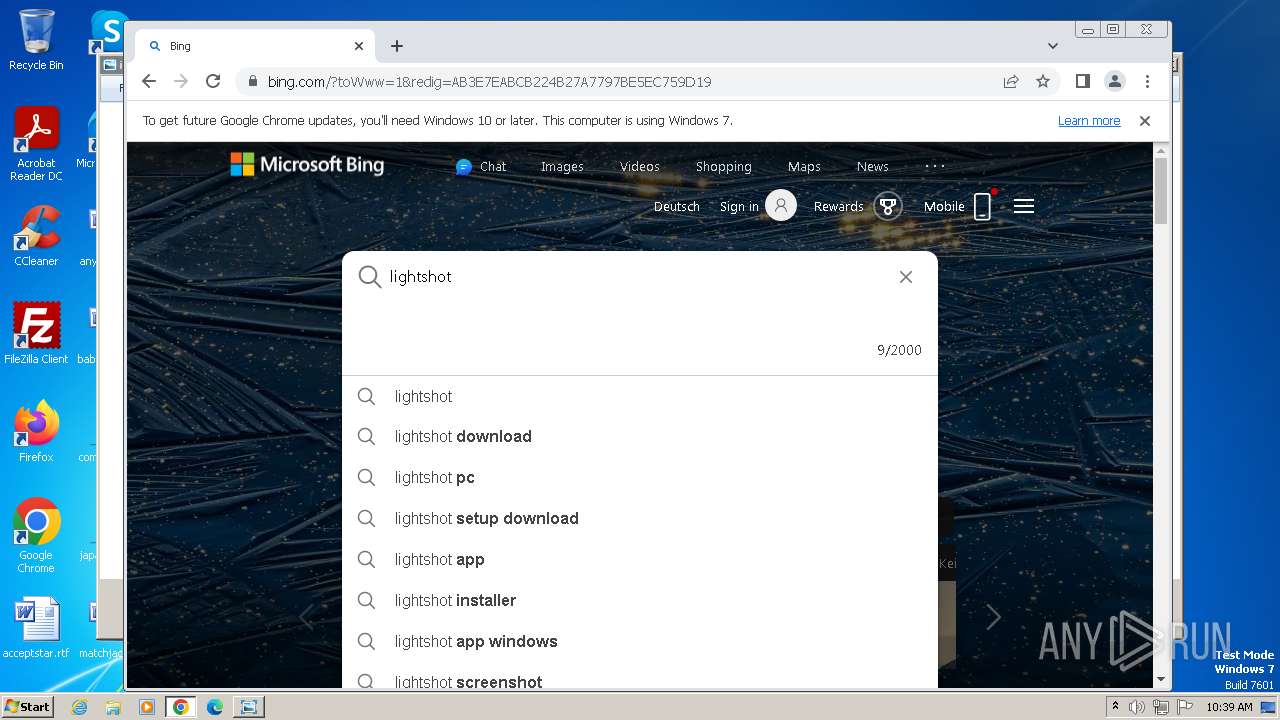The image size is (1280, 720).
Task: Go to the News section
Action: (872, 167)
